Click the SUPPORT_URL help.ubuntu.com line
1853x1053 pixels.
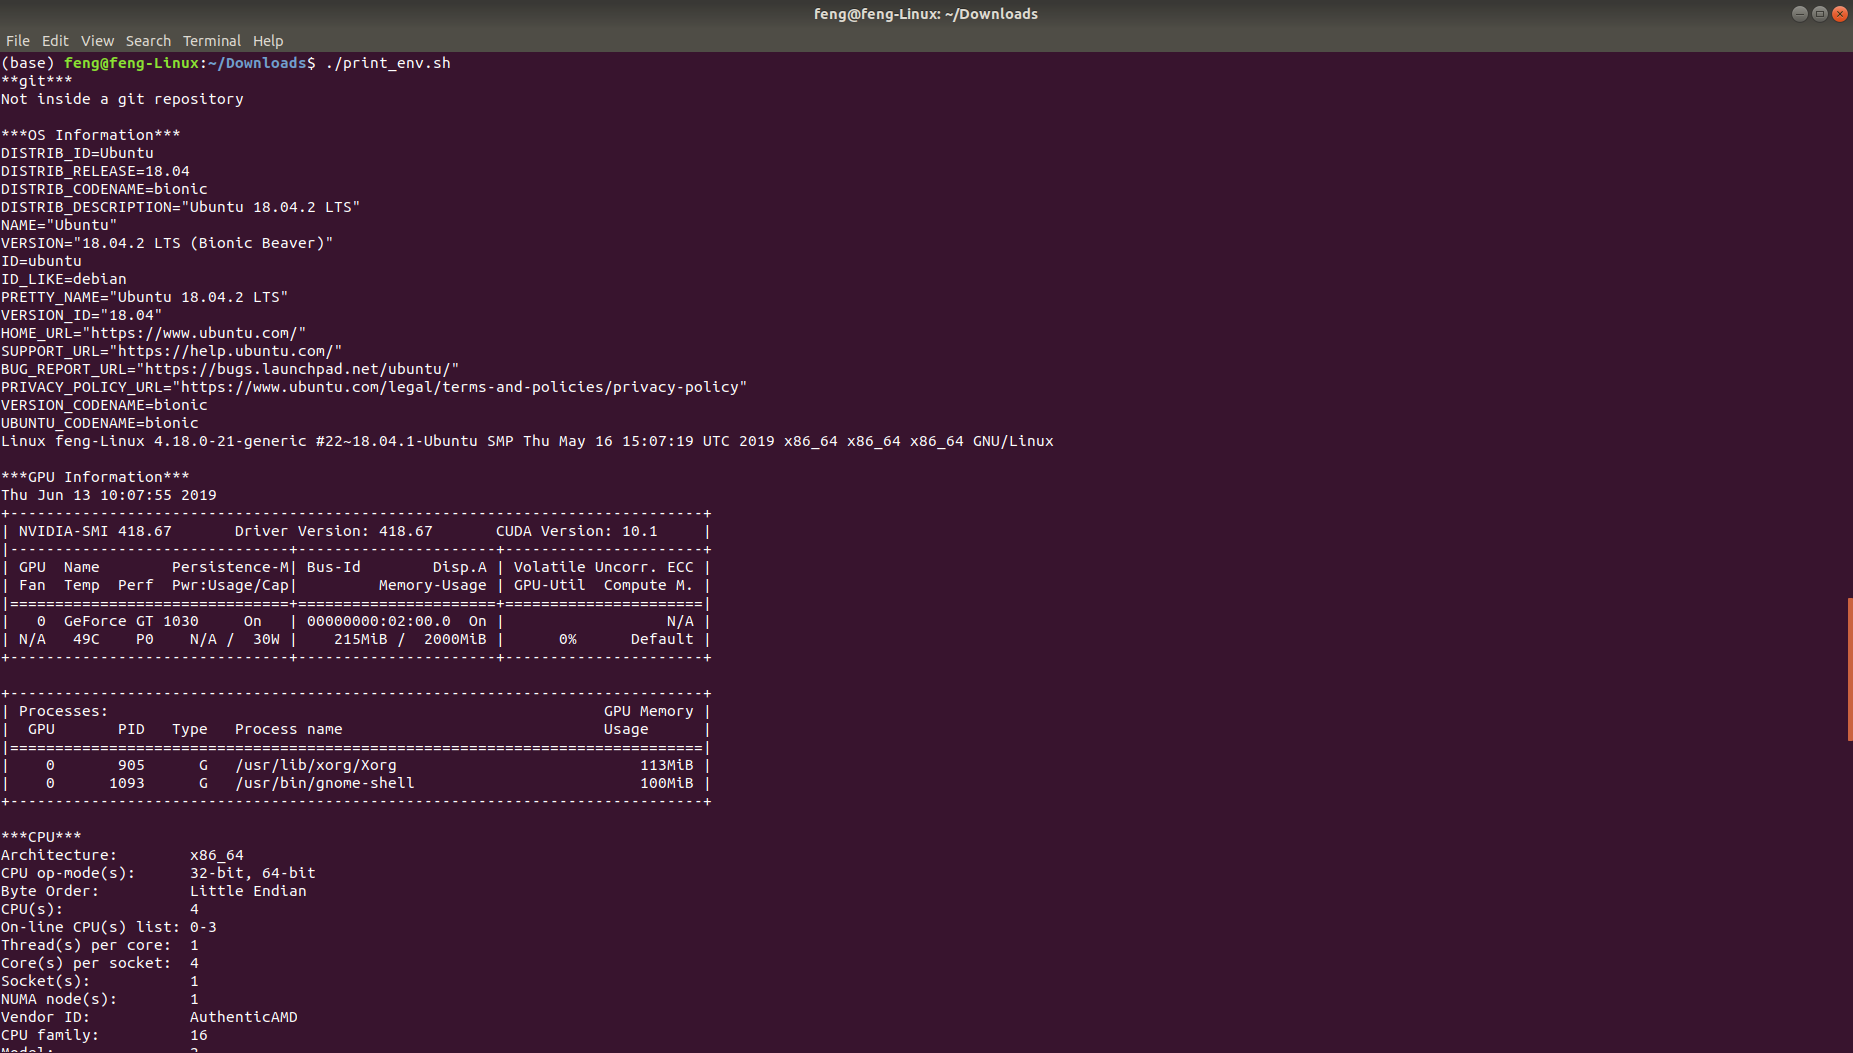click(171, 351)
